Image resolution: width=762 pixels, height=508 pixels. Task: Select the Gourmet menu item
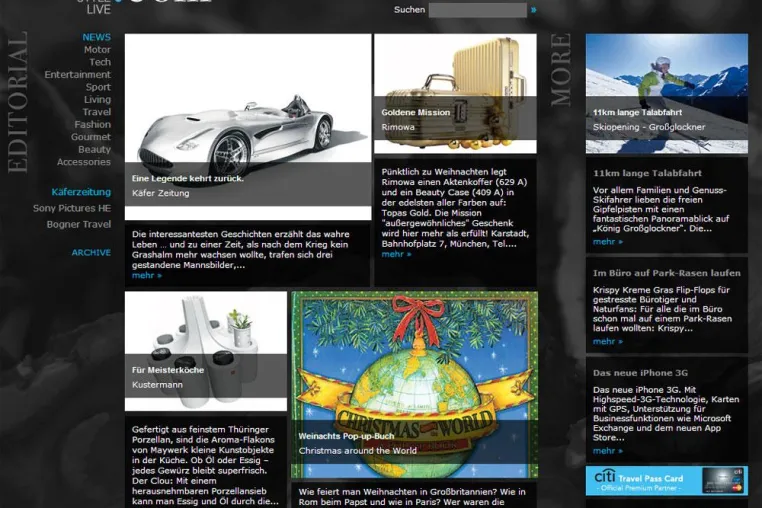coord(91,137)
